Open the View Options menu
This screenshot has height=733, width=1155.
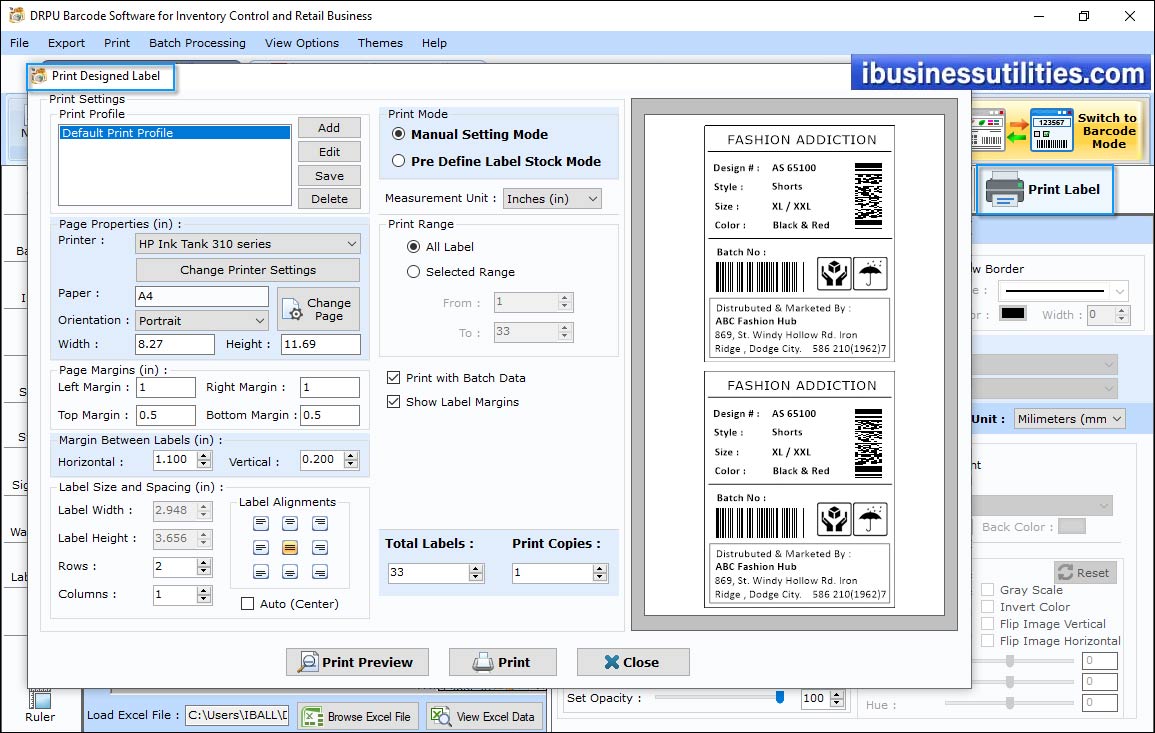pyautogui.click(x=302, y=43)
